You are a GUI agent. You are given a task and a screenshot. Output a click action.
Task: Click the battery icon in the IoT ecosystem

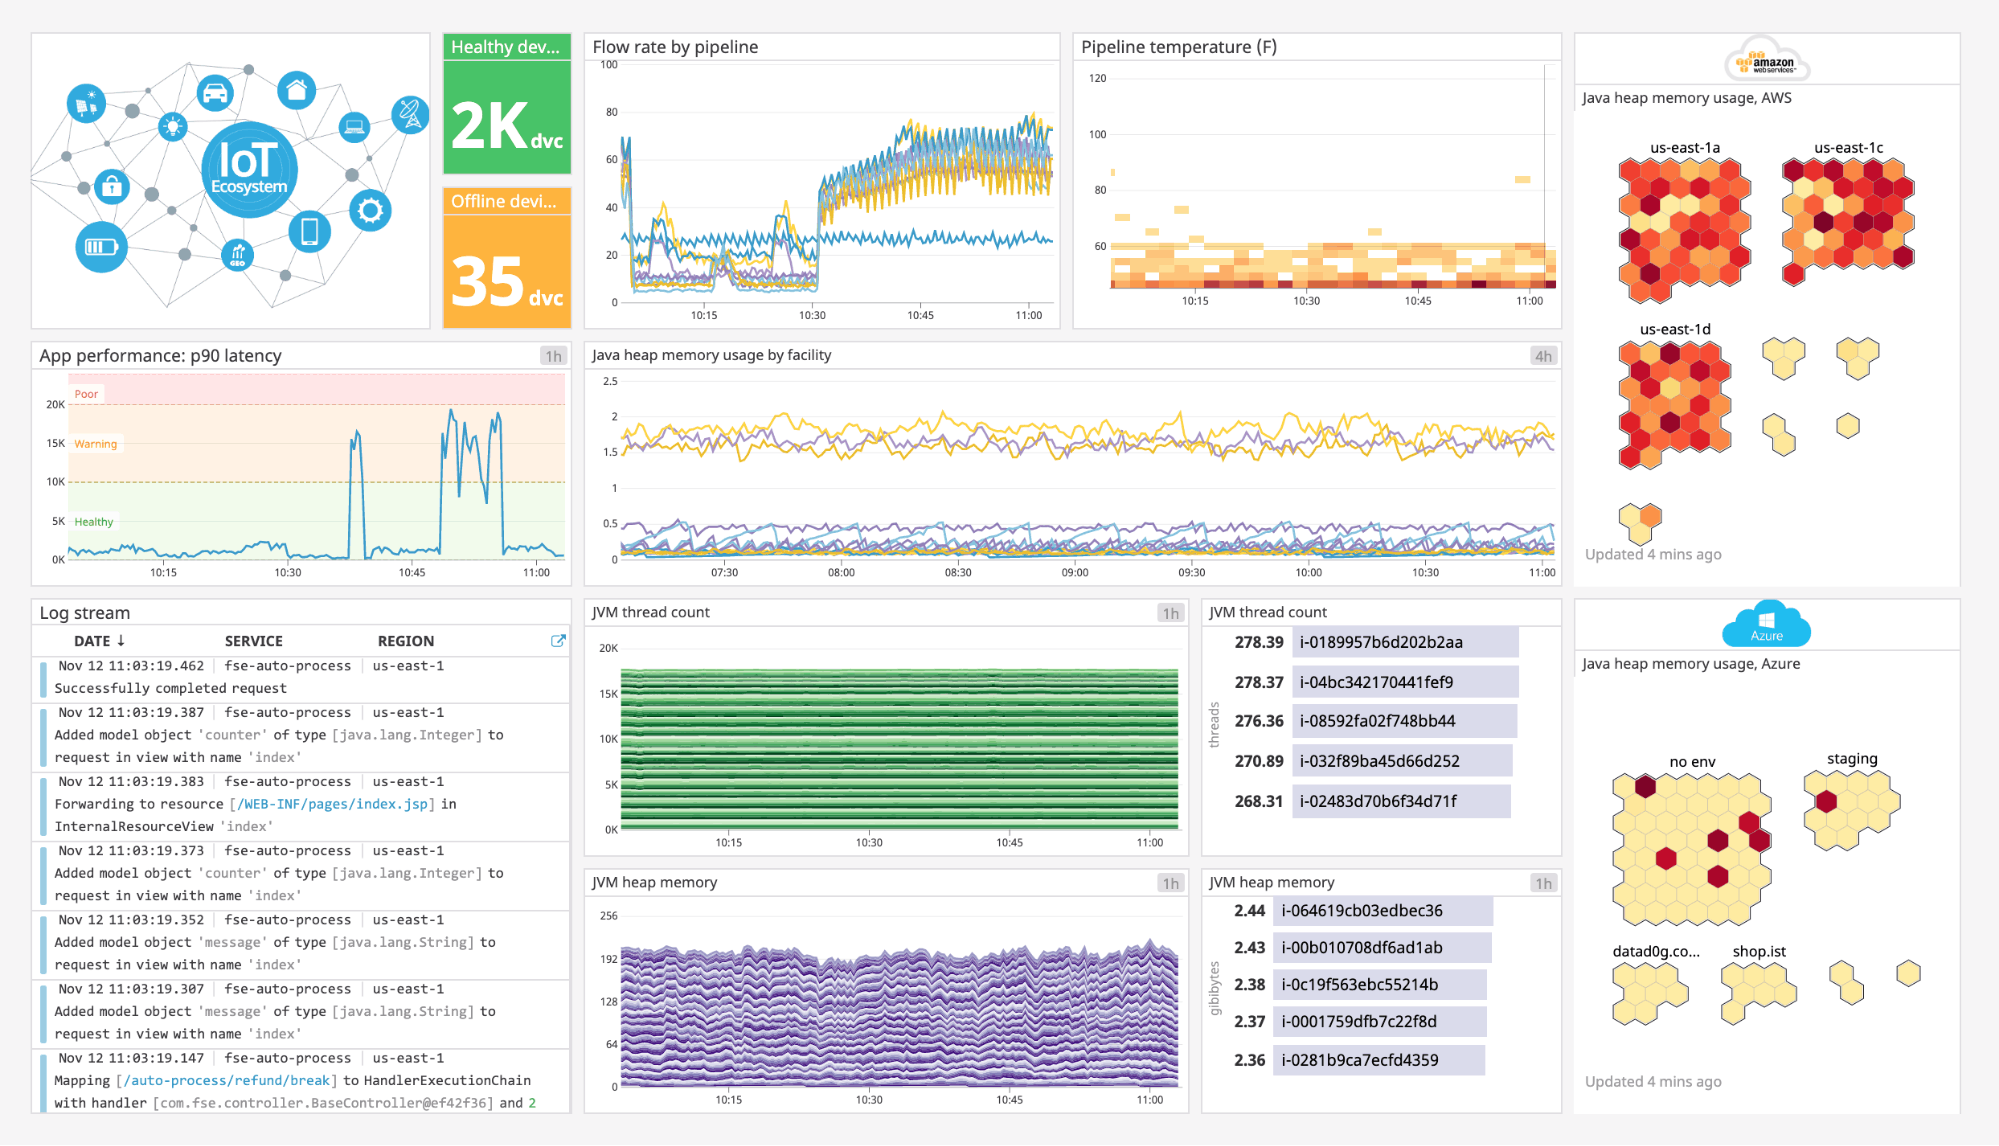coord(100,246)
